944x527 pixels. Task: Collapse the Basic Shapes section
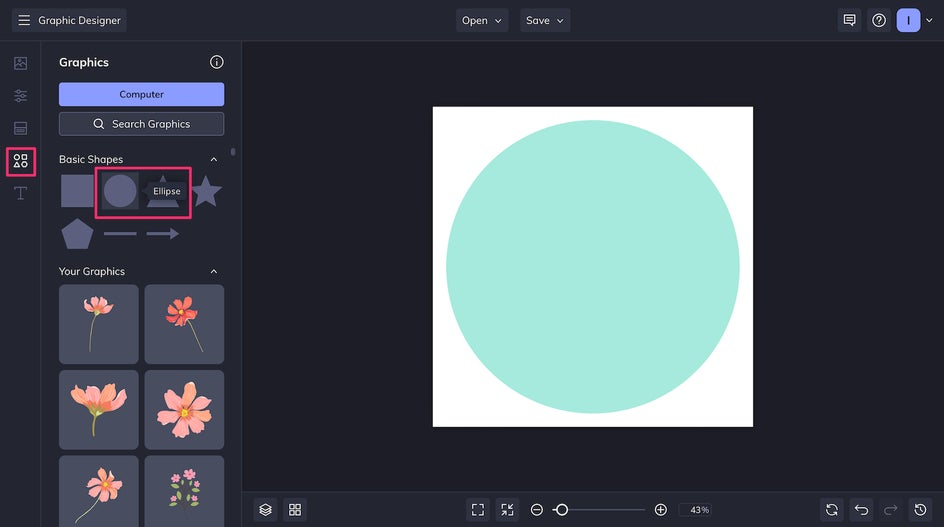[x=214, y=160]
